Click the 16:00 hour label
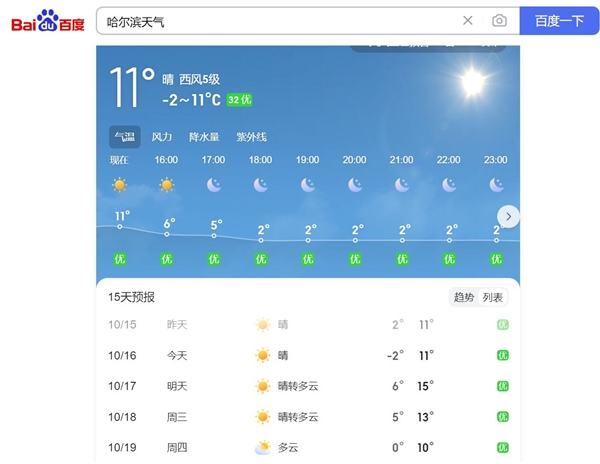This screenshot has width=600, height=464. coord(166,160)
